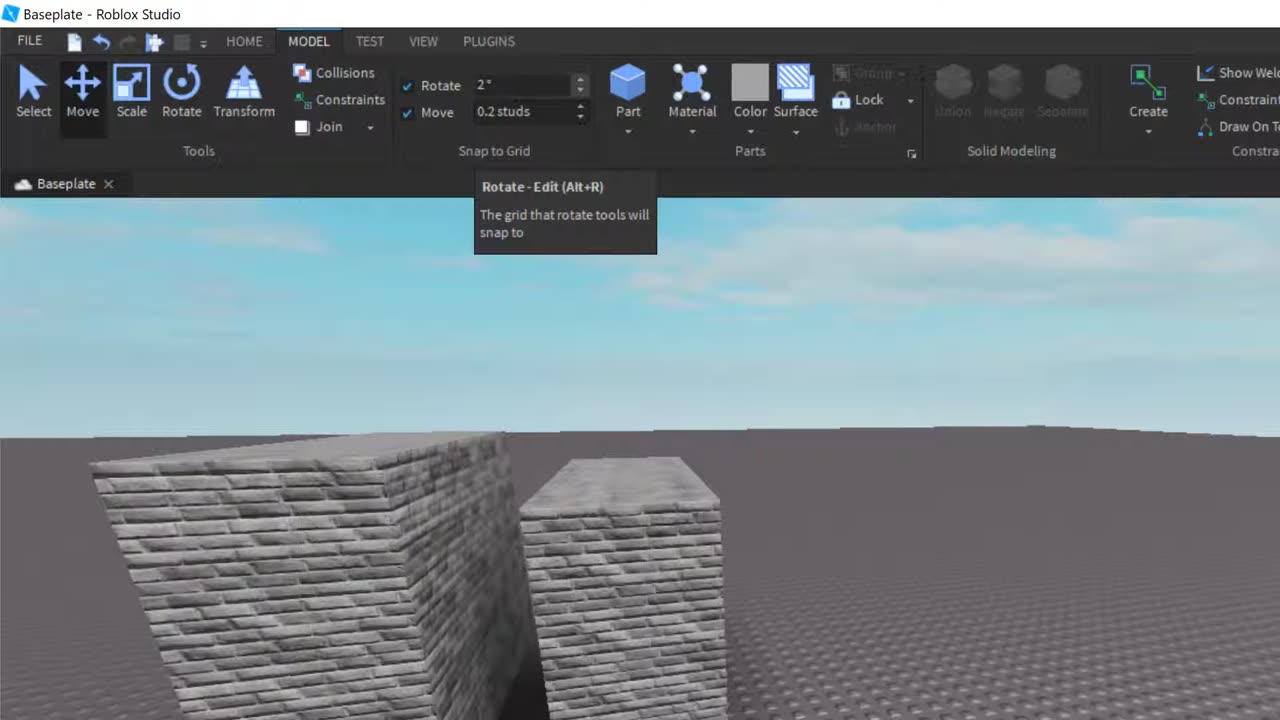
Task: Click the disabled Anchor icon
Action: click(841, 127)
